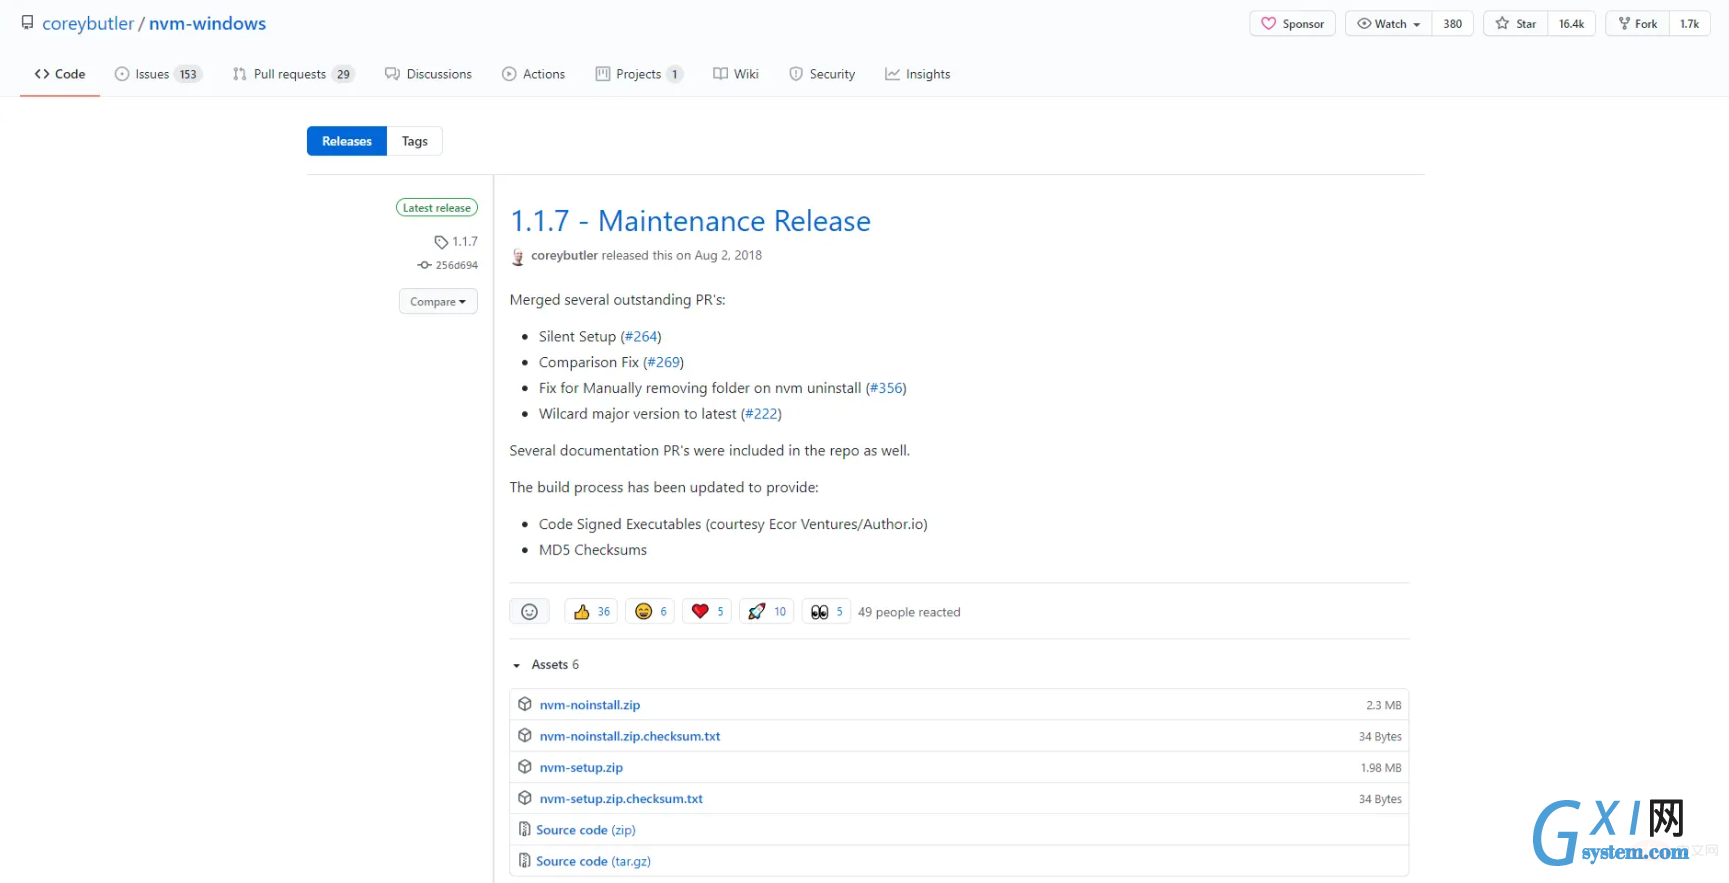This screenshot has height=883, width=1729.
Task: Toggle the heart reaction (5)
Action: click(x=707, y=611)
